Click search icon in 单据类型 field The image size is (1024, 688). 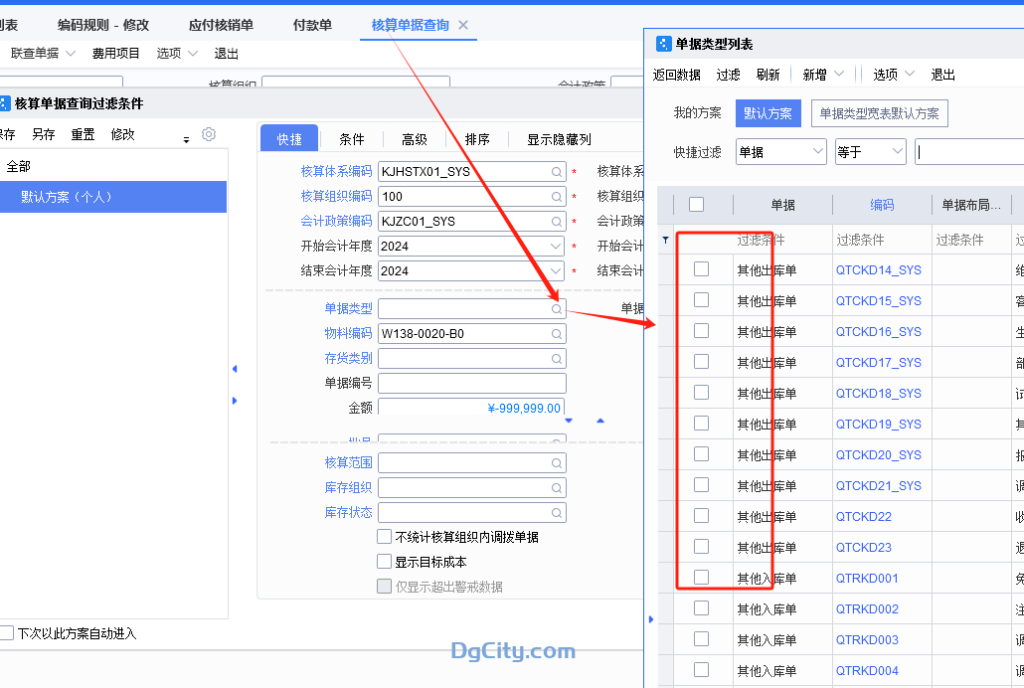click(556, 309)
